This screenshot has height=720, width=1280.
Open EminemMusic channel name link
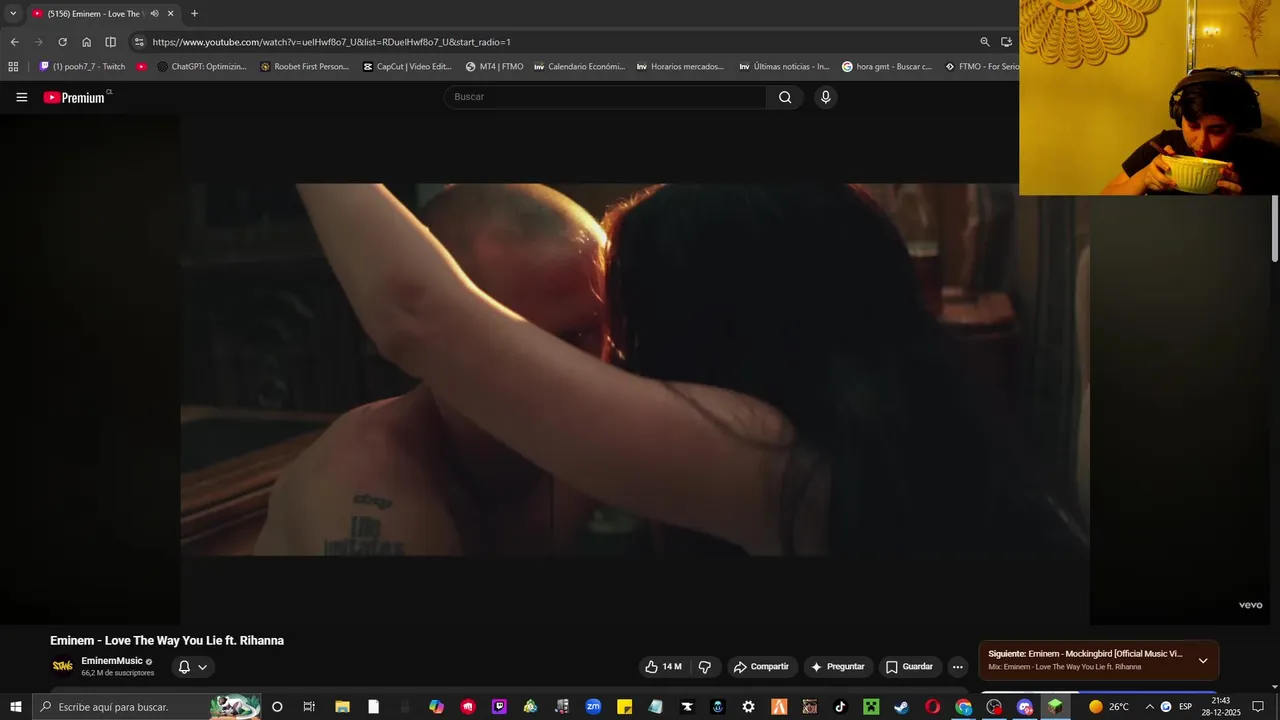tap(112, 661)
